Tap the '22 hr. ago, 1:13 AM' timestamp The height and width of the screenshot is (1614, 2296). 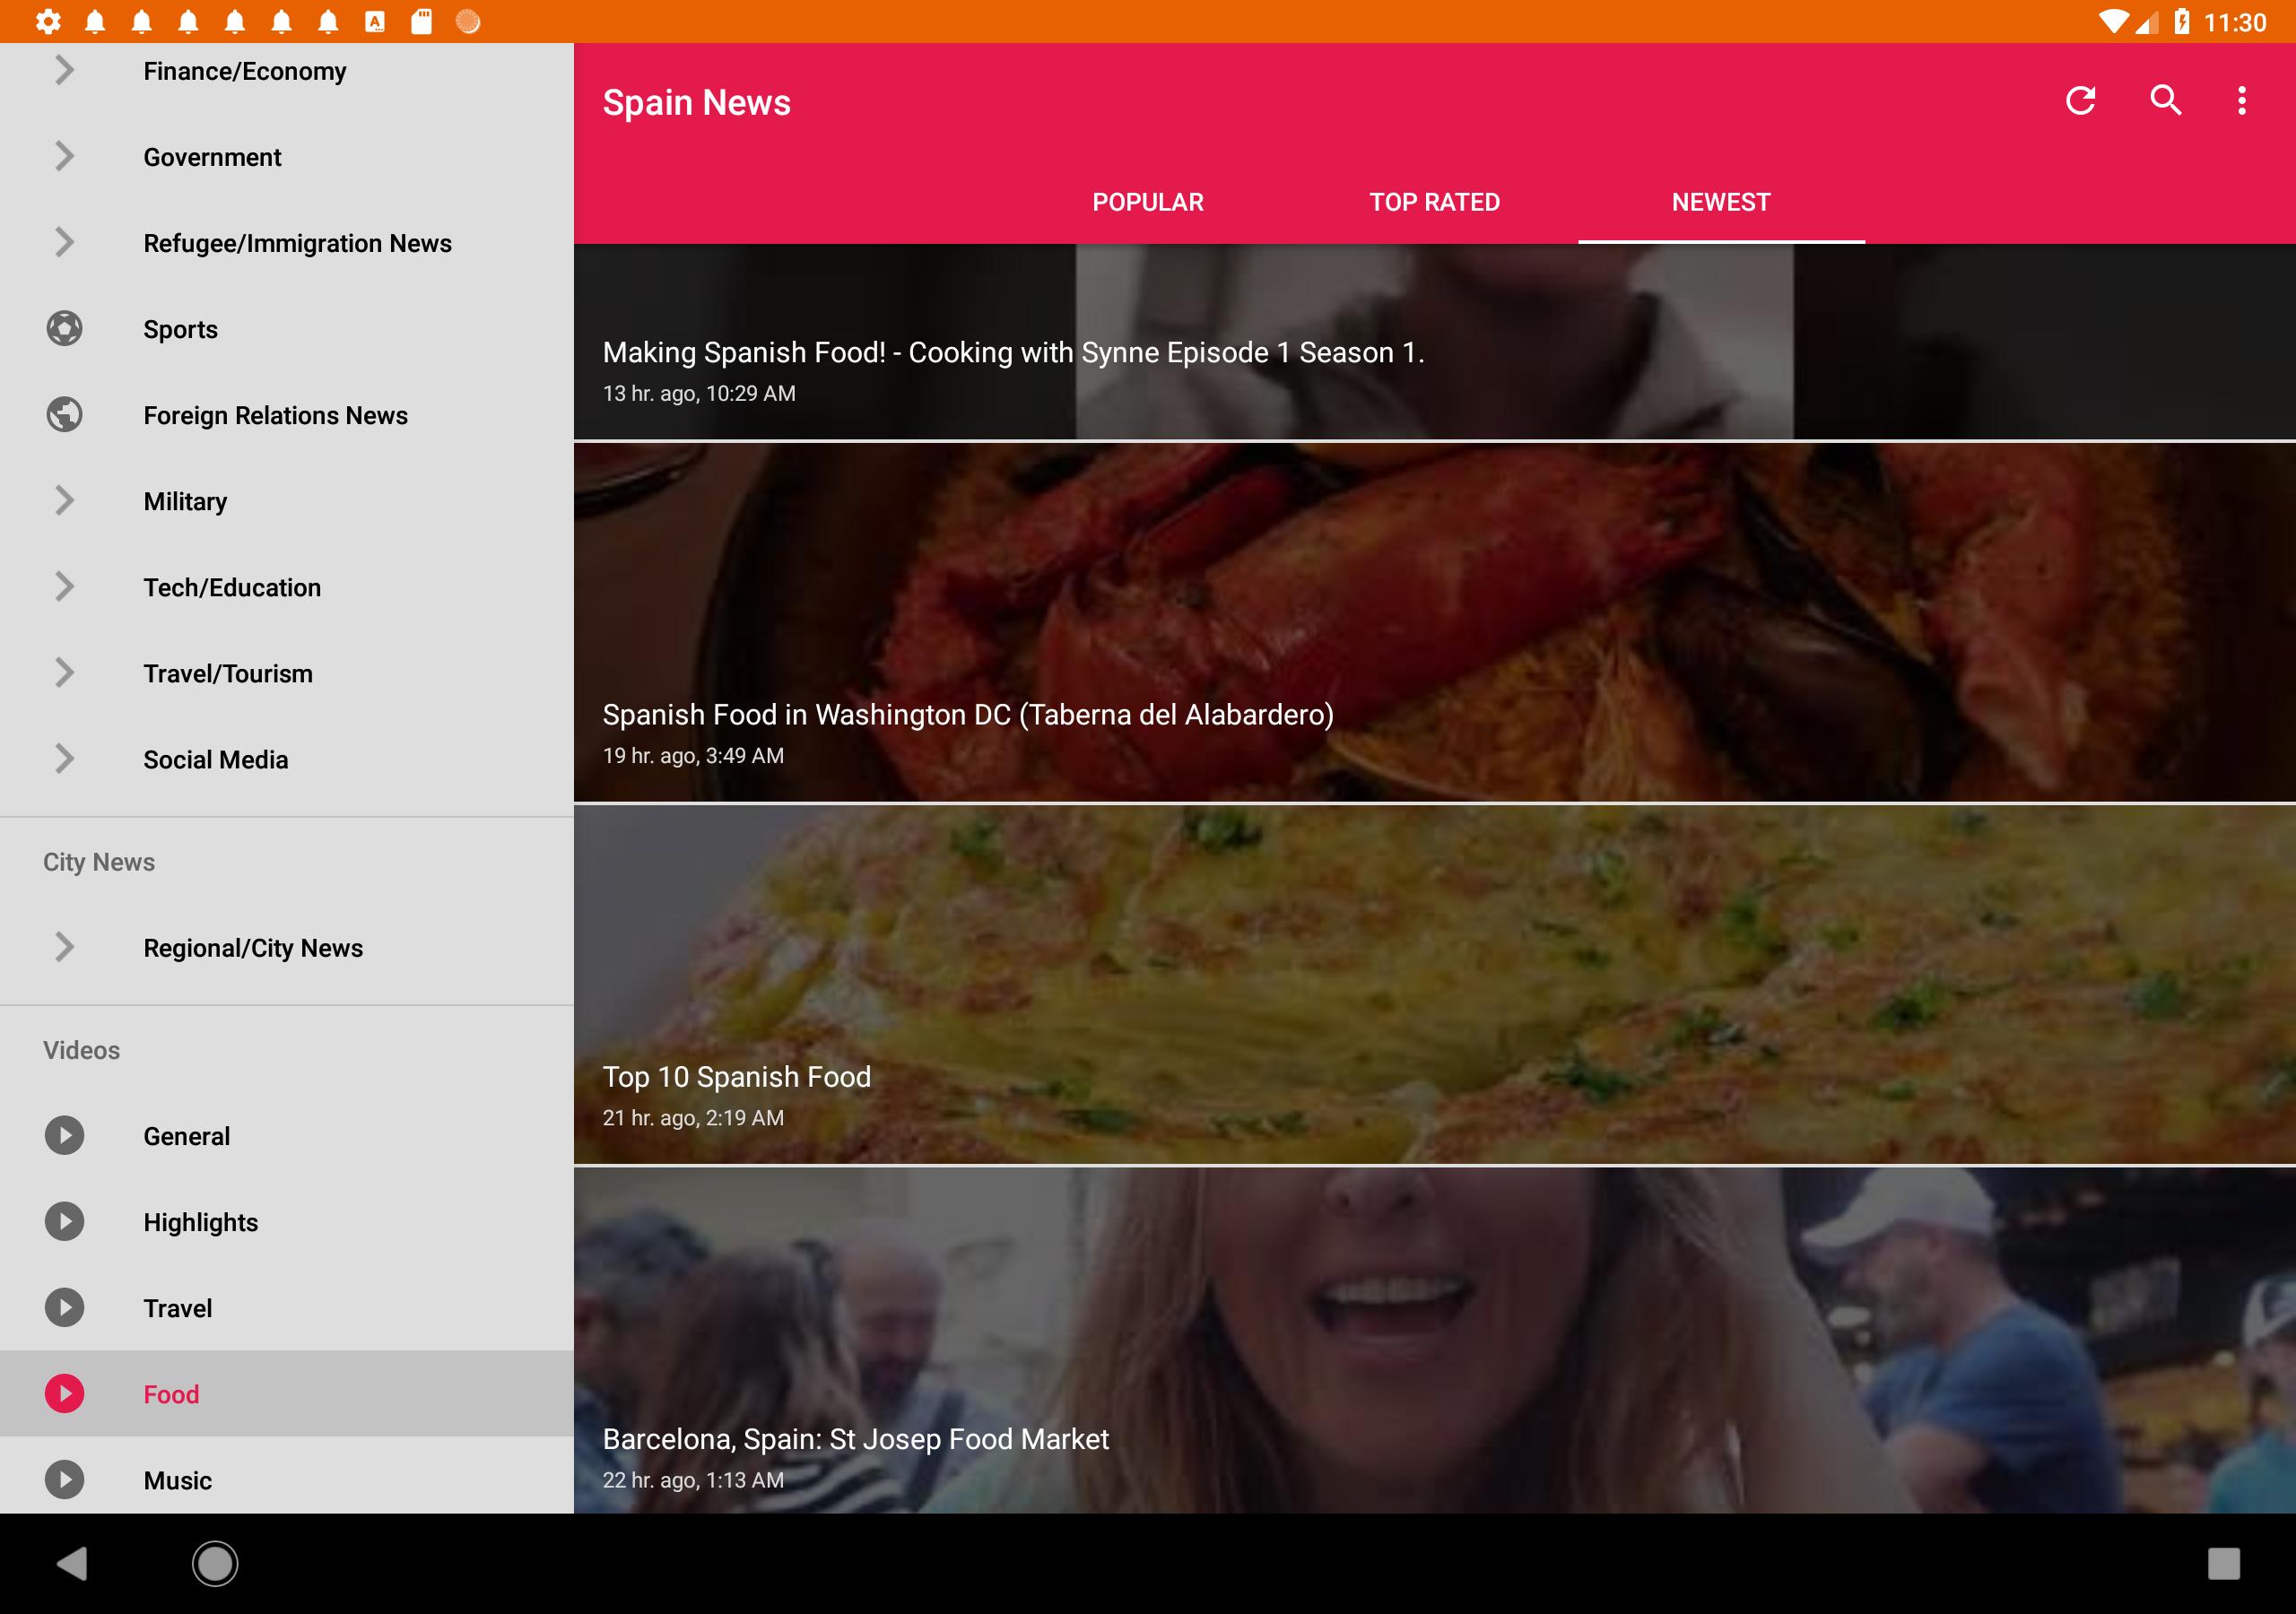[693, 1480]
